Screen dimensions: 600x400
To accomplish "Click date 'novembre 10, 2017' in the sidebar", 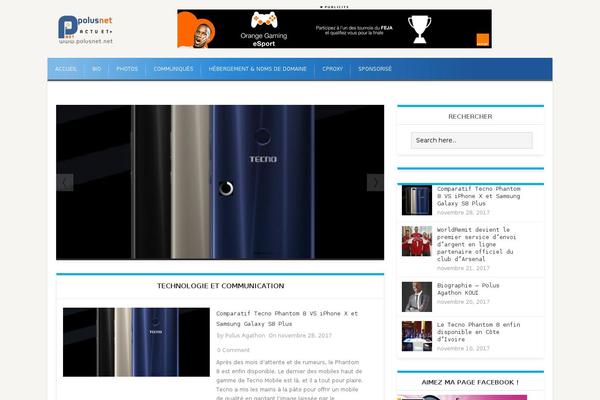I will point(463,348).
